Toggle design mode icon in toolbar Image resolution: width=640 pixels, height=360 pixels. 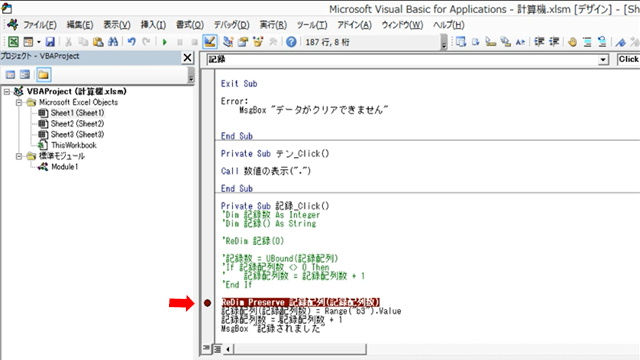point(210,42)
